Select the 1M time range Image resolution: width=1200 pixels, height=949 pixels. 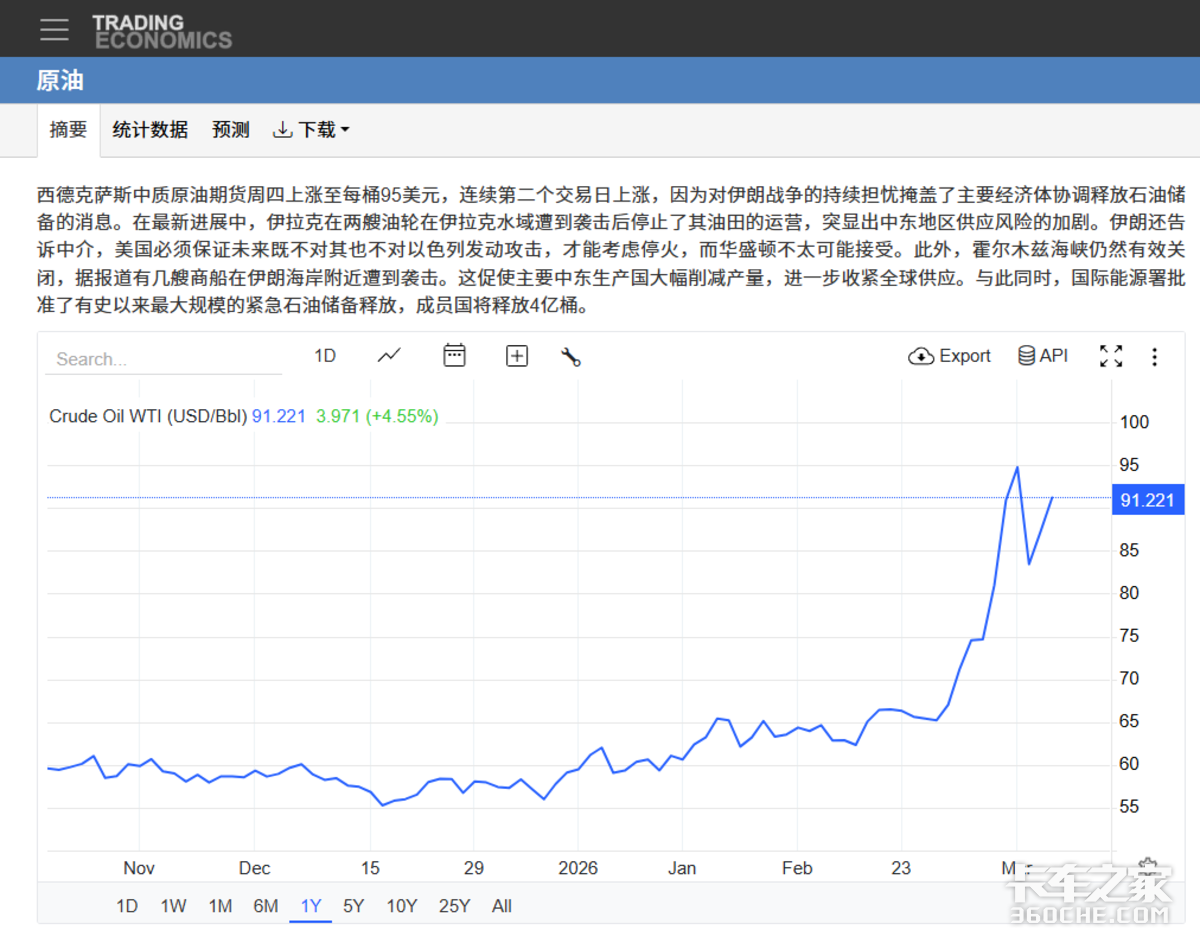click(x=220, y=906)
